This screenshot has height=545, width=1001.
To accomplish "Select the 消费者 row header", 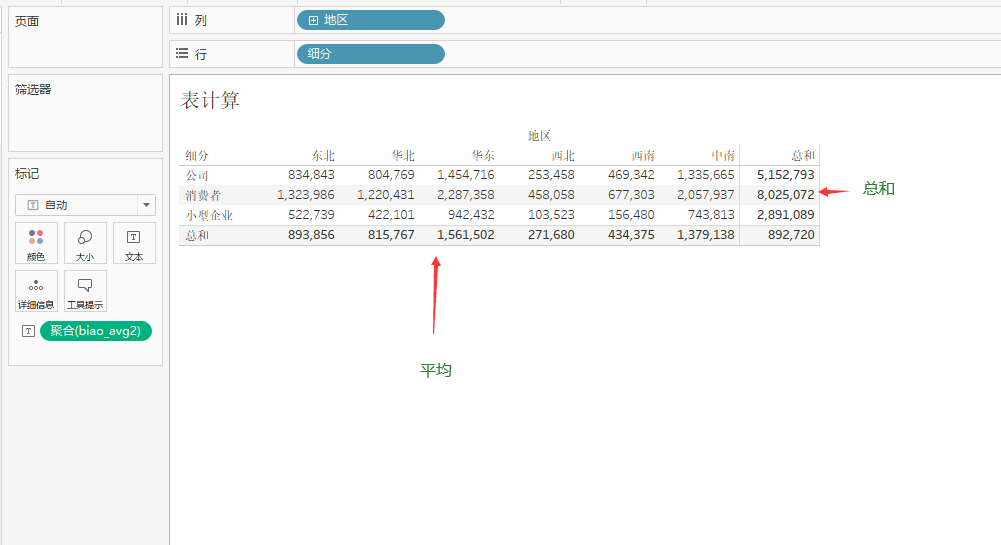I will click(x=203, y=195).
